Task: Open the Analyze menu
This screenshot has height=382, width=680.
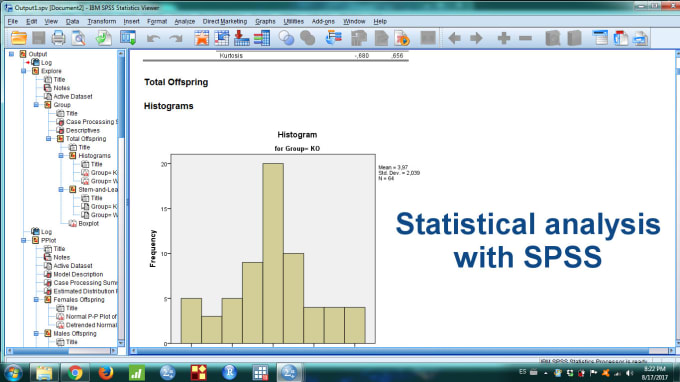Action: point(184,21)
